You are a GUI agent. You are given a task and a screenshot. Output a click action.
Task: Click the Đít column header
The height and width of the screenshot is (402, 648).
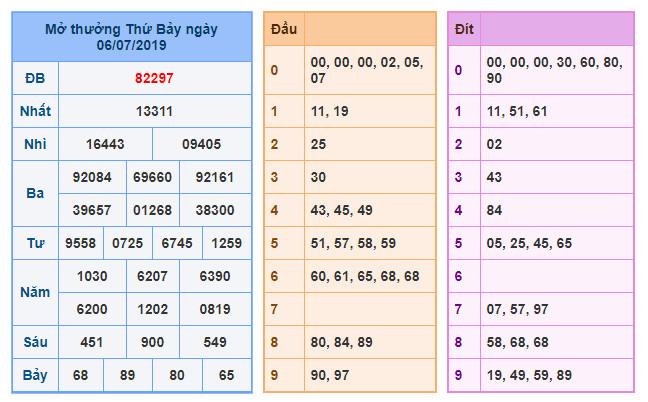464,30
